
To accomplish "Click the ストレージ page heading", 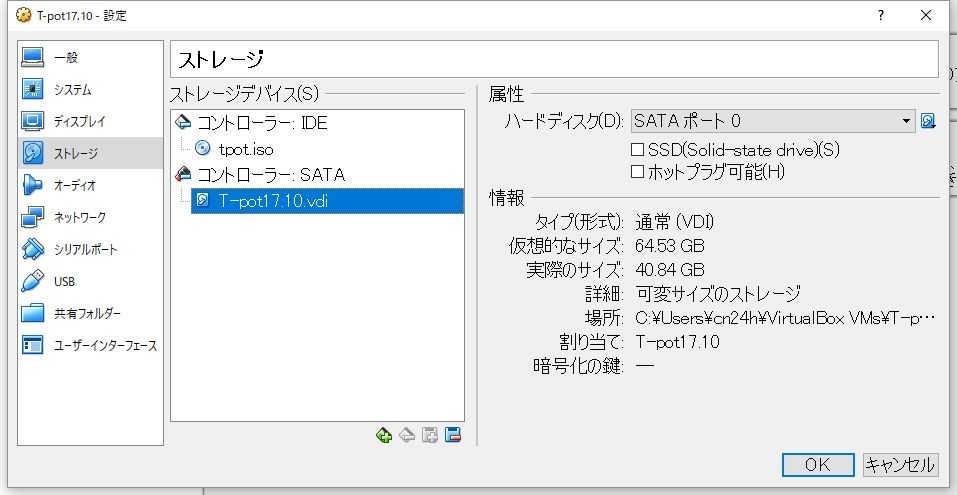I will pyautogui.click(x=220, y=59).
